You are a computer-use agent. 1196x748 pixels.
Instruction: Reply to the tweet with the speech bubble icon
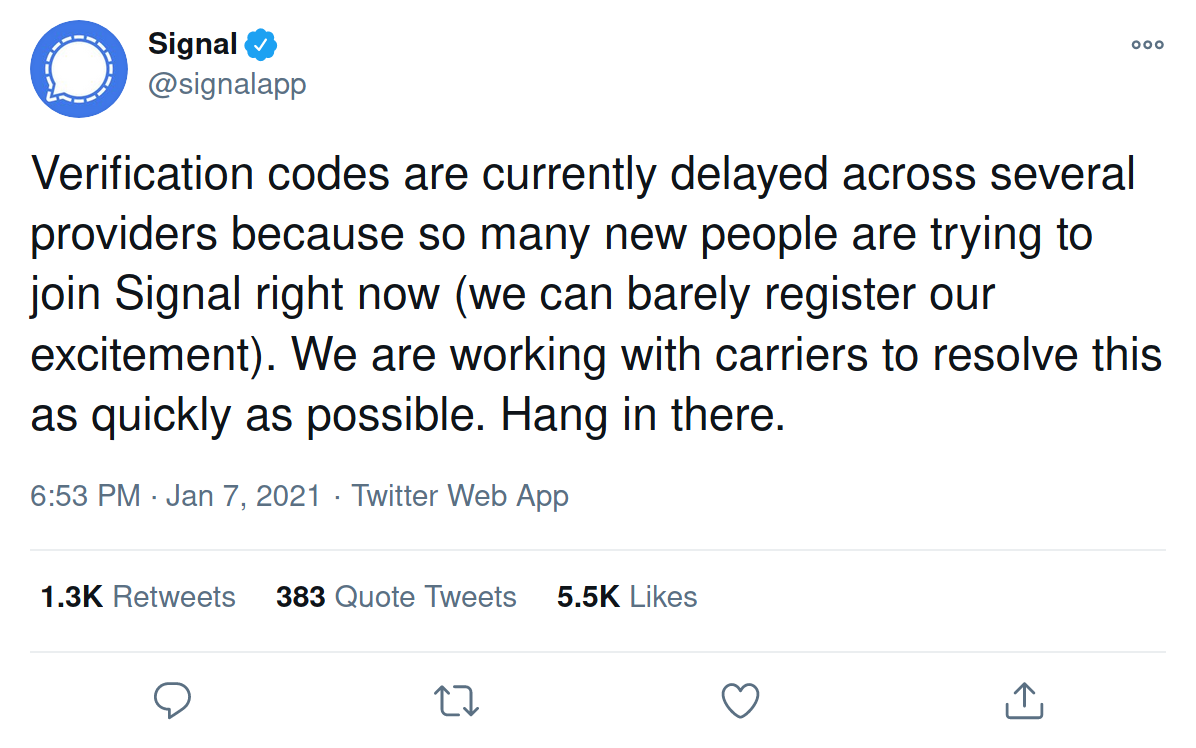click(173, 700)
